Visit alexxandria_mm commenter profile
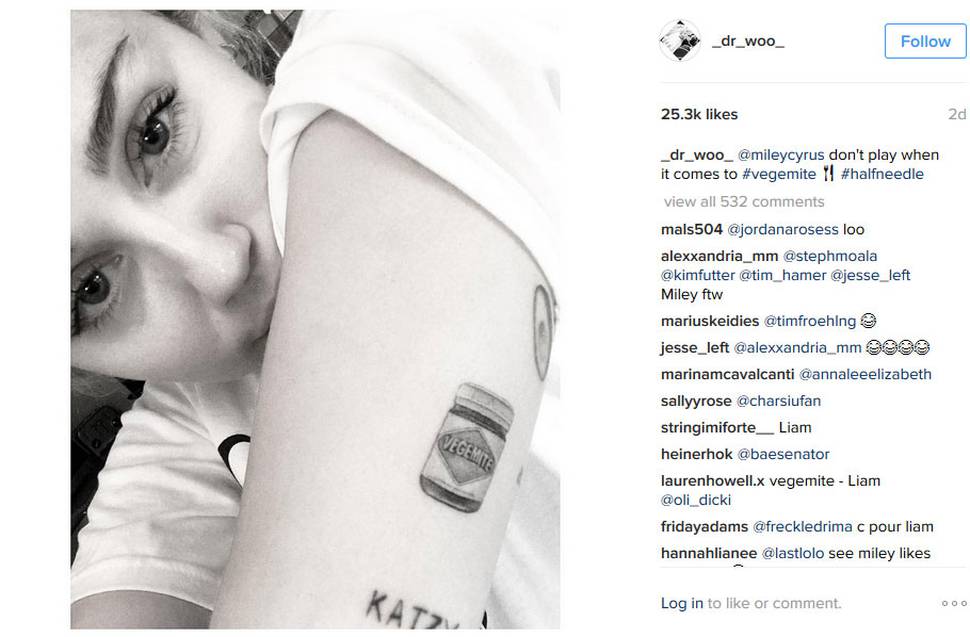The width and height of the screenshot is (970, 637). click(719, 256)
